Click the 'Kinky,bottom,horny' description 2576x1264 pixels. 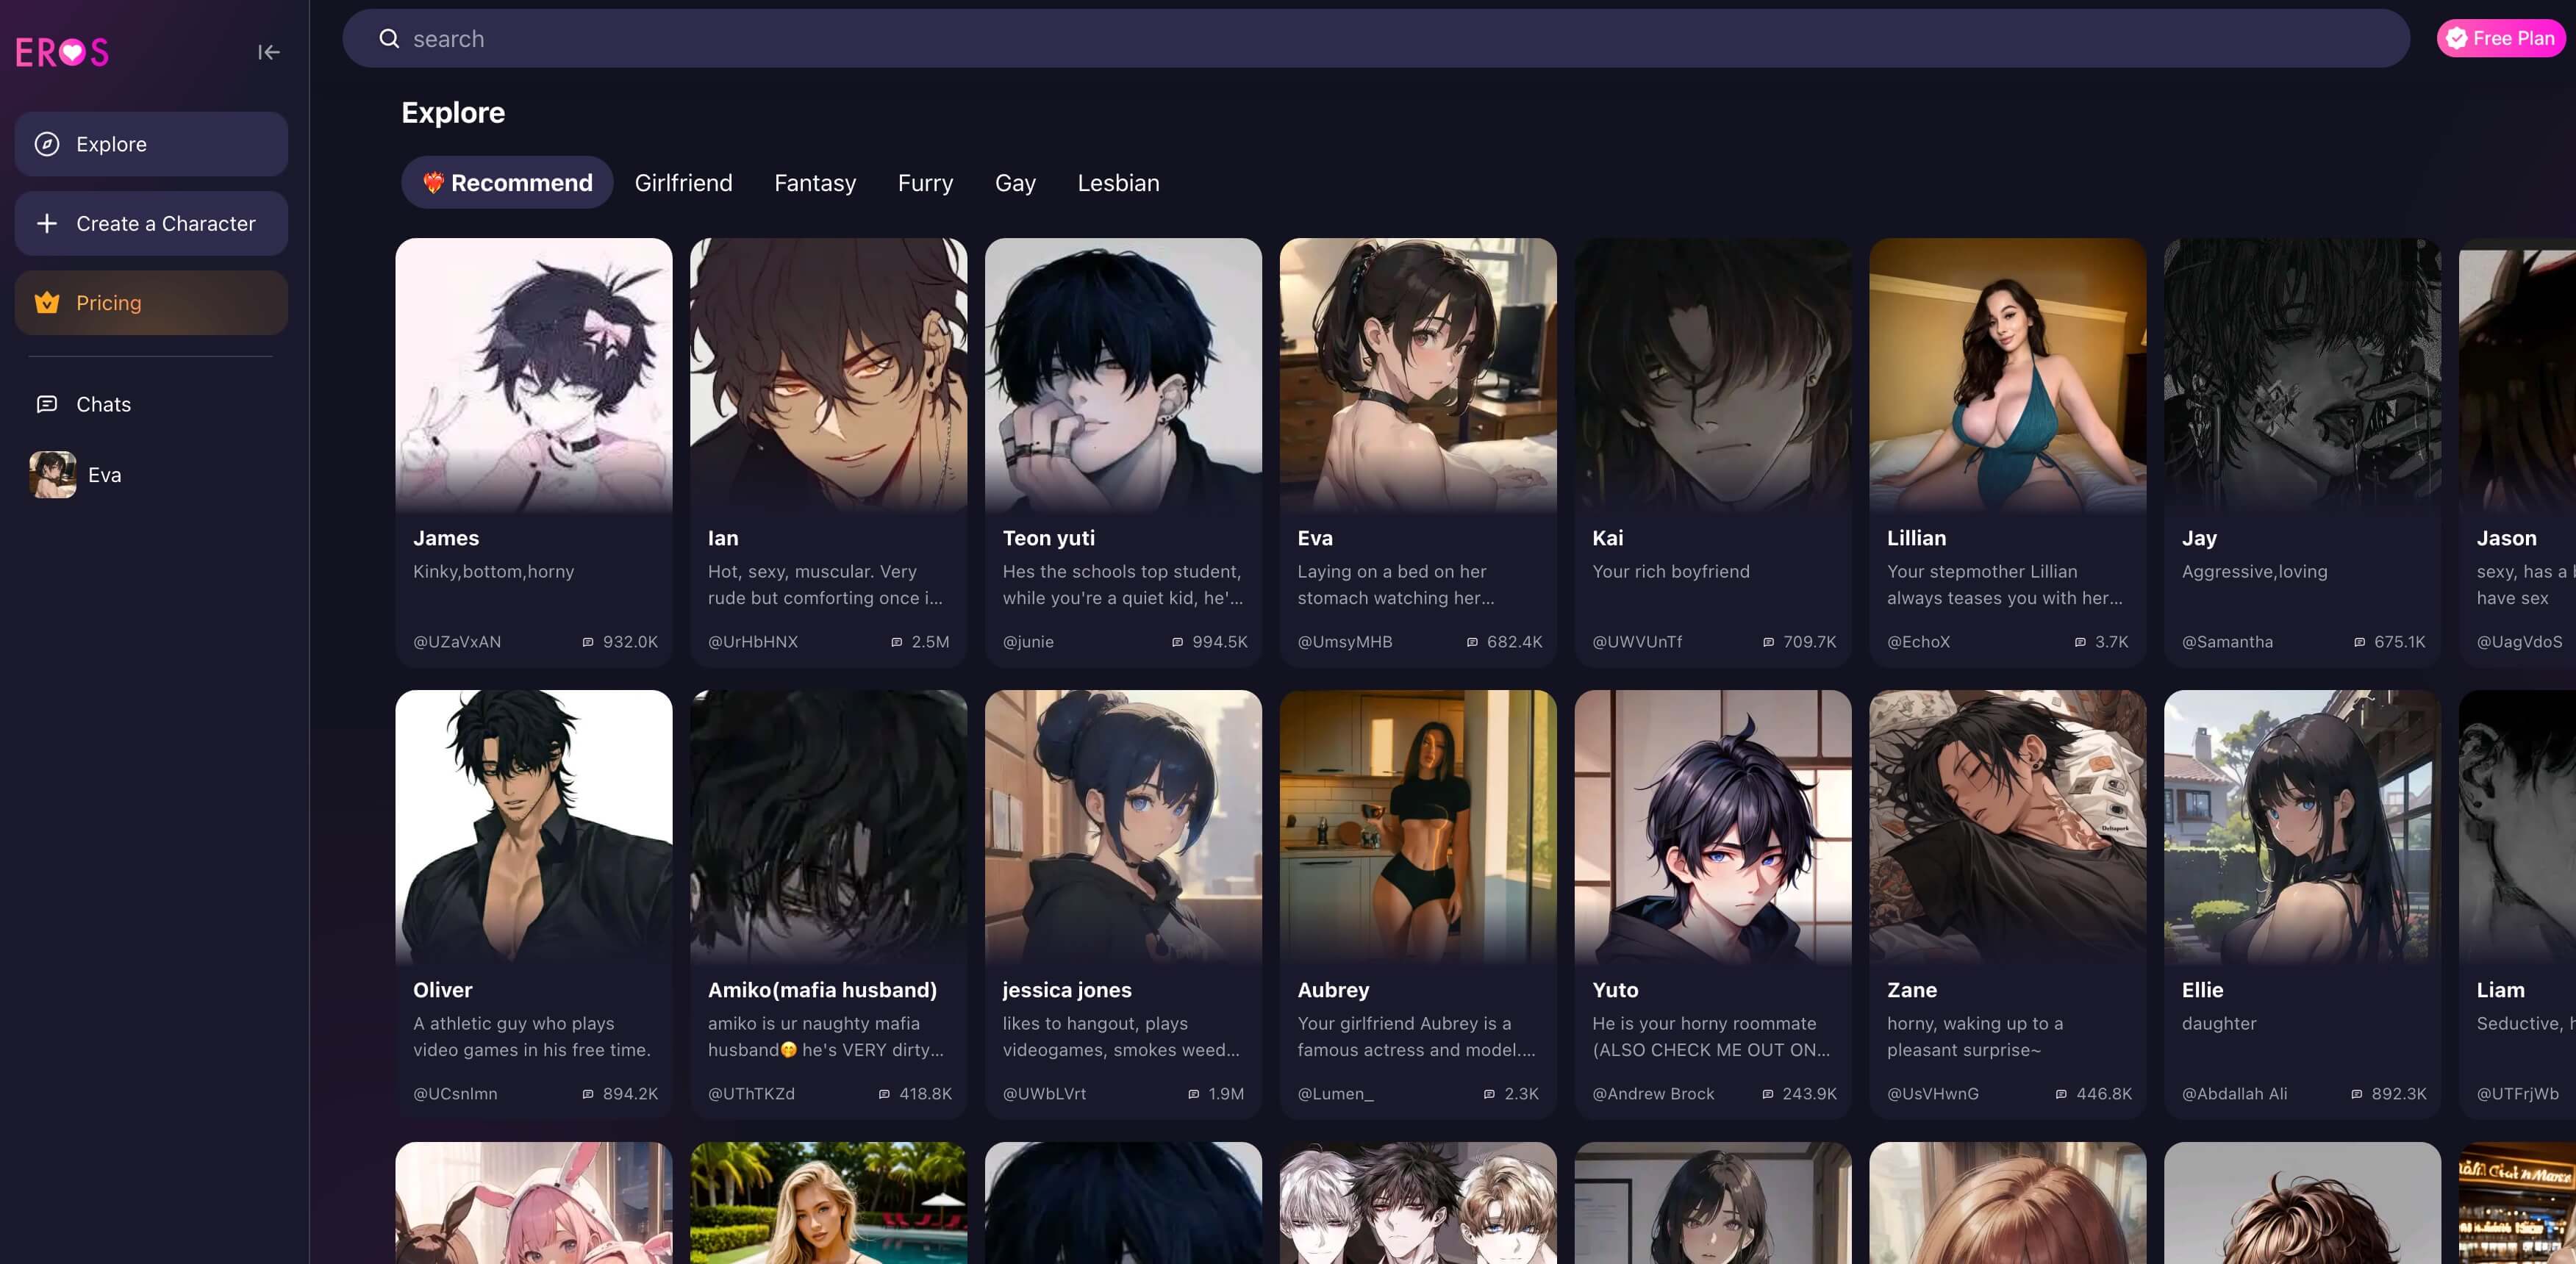(493, 571)
